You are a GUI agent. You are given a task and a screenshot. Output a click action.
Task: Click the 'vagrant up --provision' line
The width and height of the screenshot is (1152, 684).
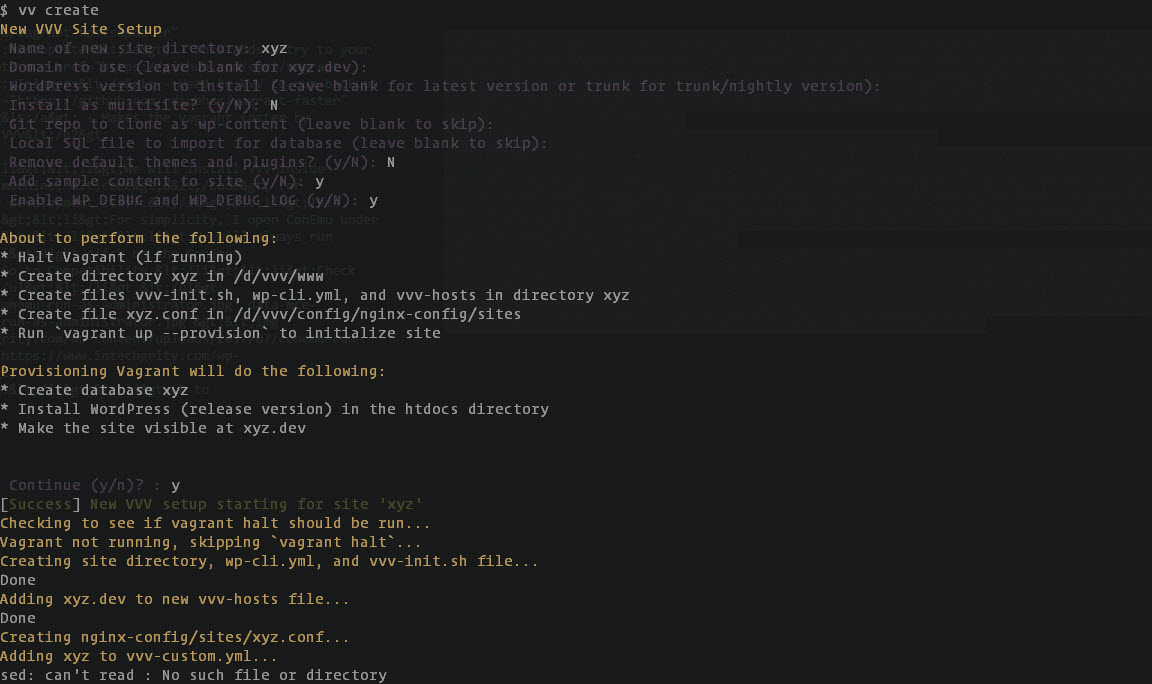click(220, 334)
